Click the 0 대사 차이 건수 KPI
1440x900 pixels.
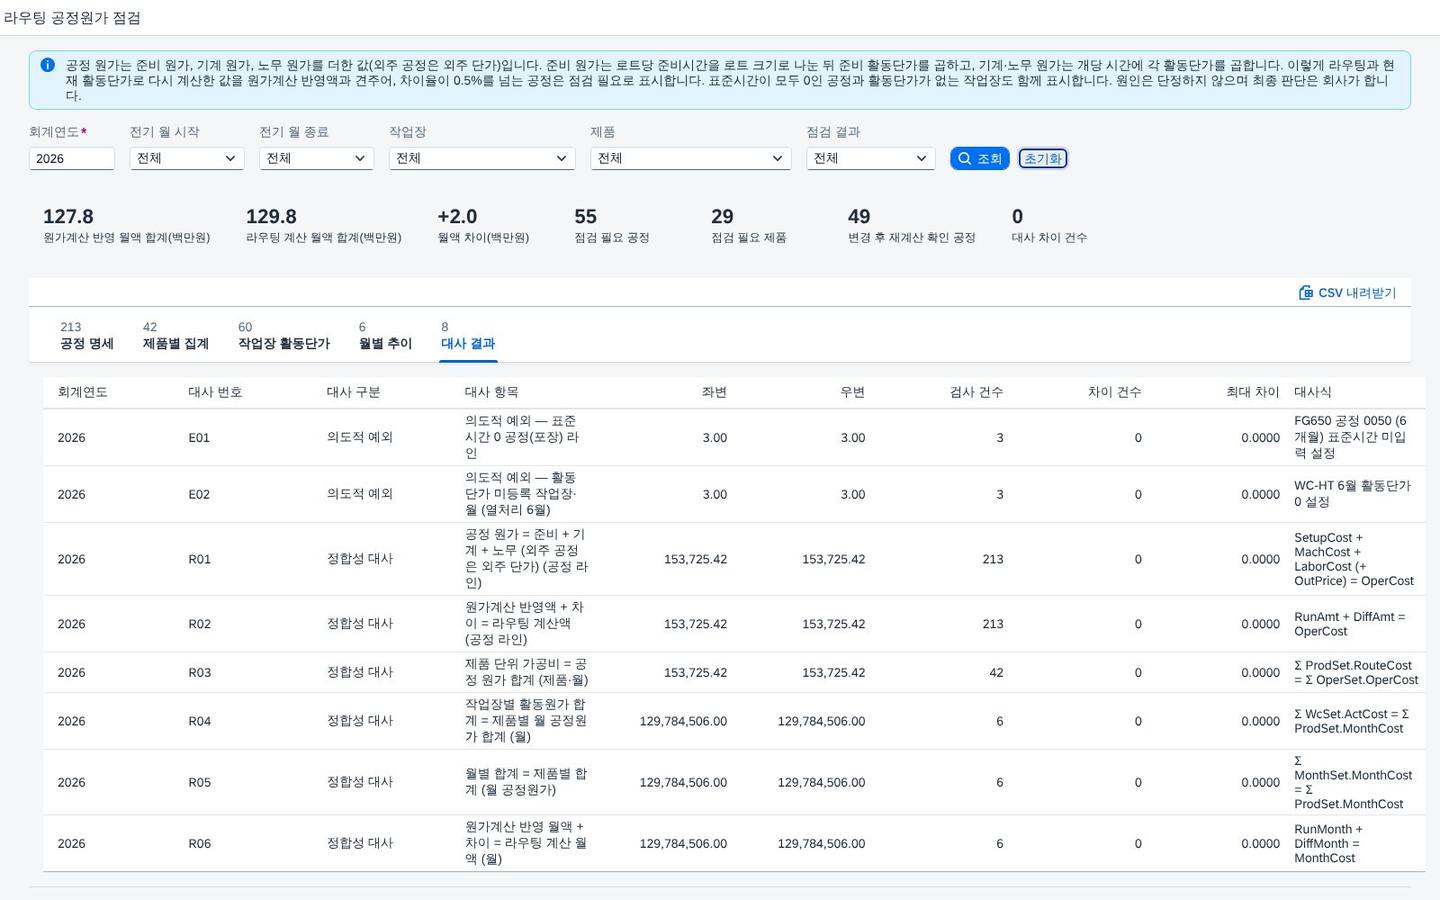click(x=1049, y=226)
